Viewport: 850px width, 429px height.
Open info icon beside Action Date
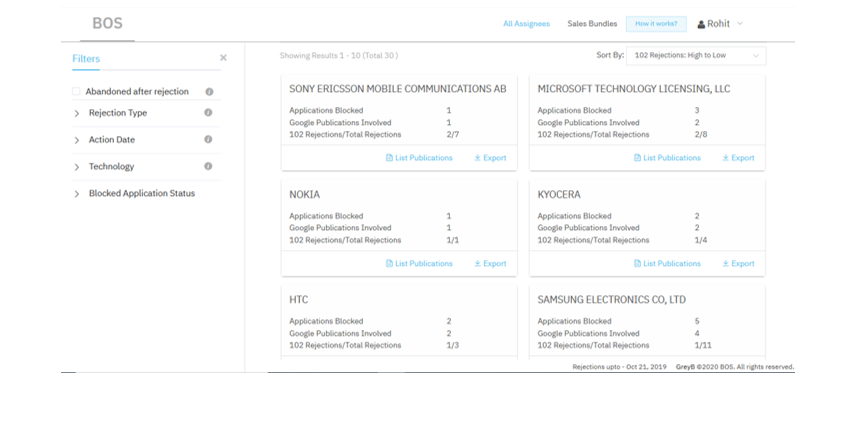[208, 139]
